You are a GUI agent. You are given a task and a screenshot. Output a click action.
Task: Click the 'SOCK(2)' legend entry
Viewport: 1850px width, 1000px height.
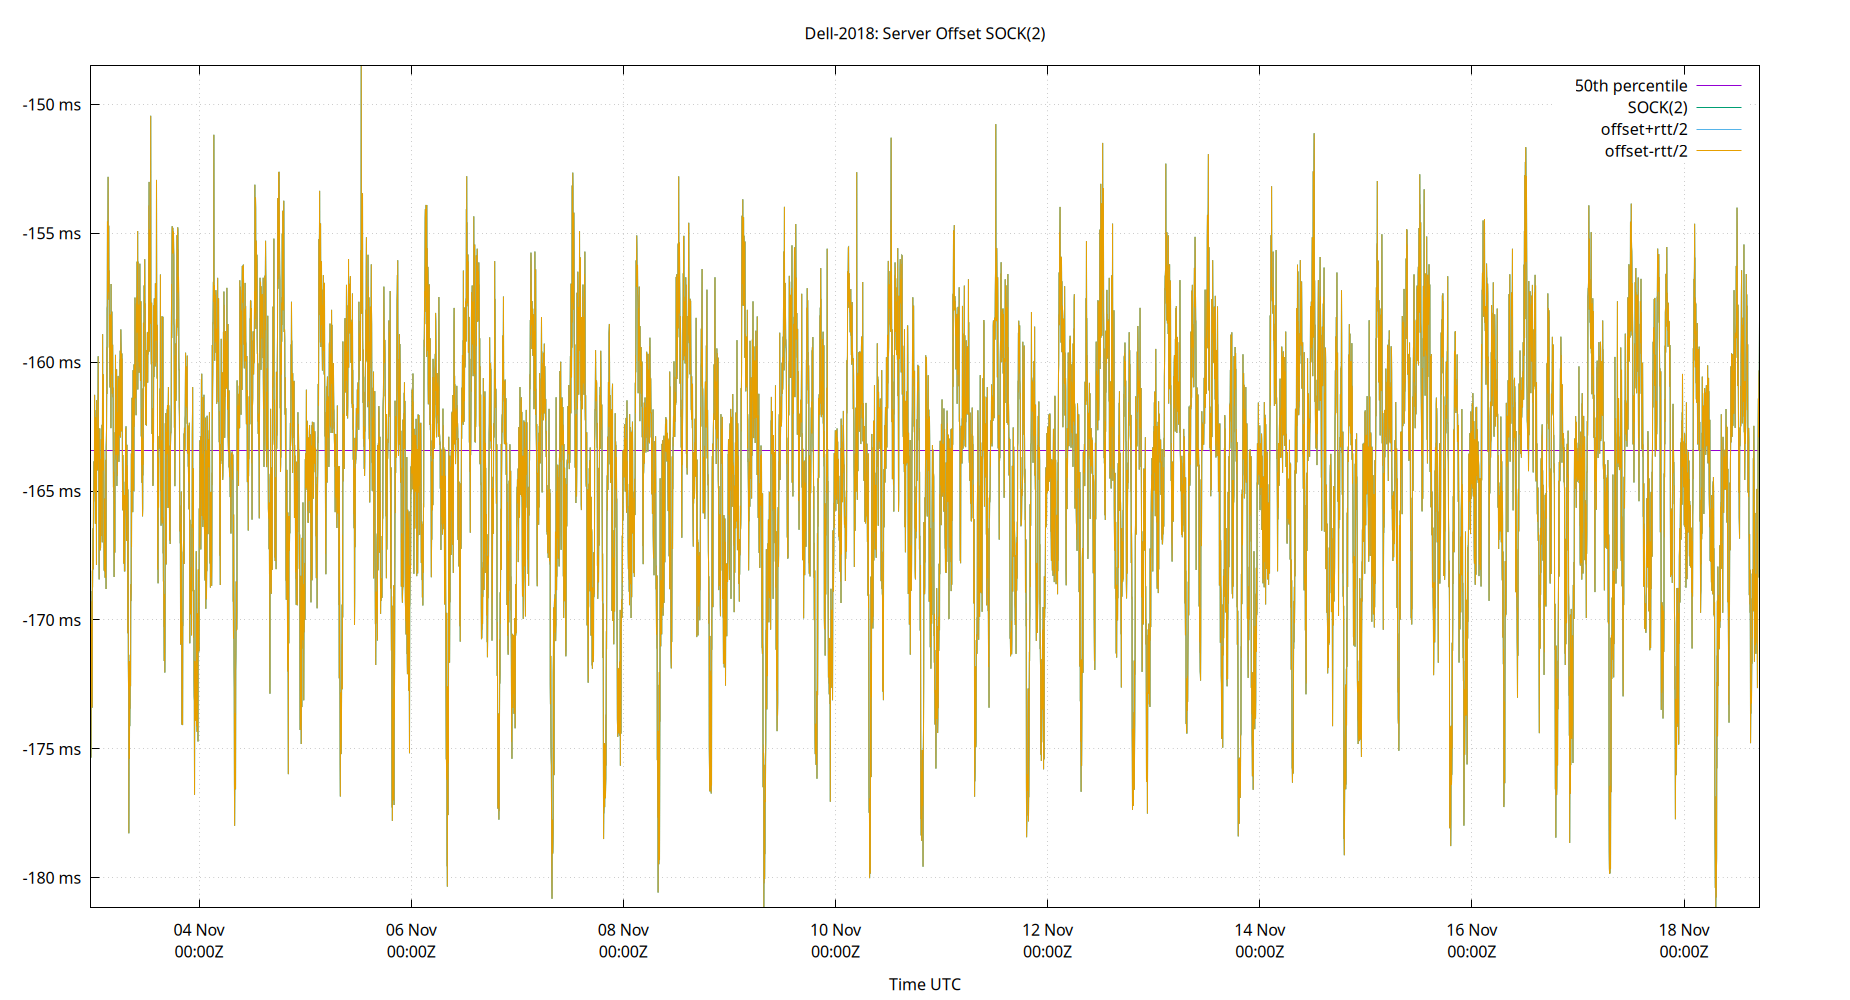pos(1655,107)
